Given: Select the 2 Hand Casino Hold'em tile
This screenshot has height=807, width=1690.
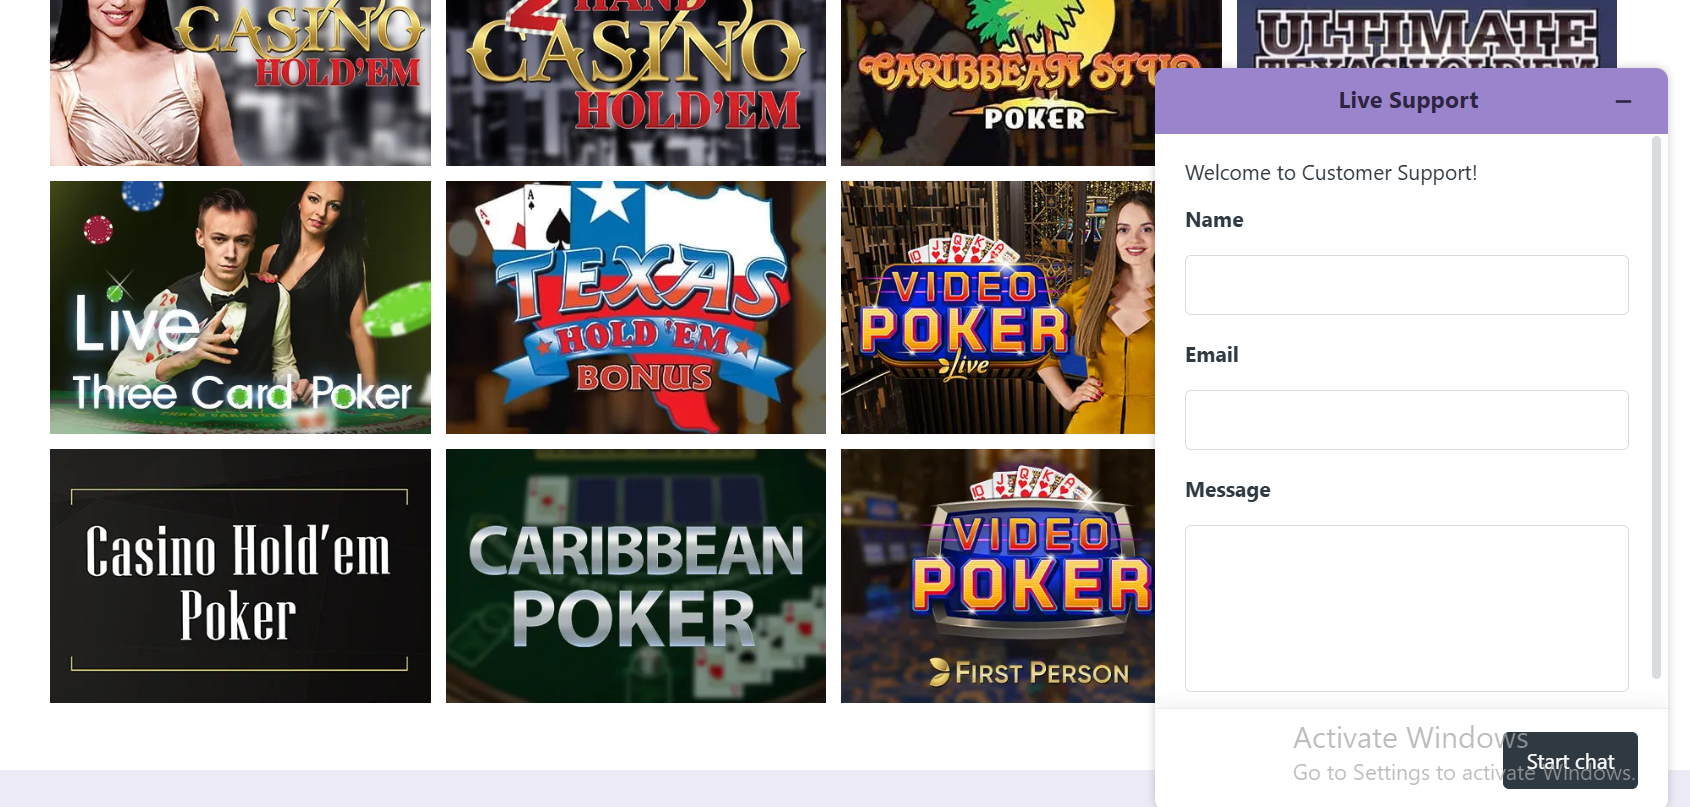Looking at the screenshot, I should tap(636, 83).
